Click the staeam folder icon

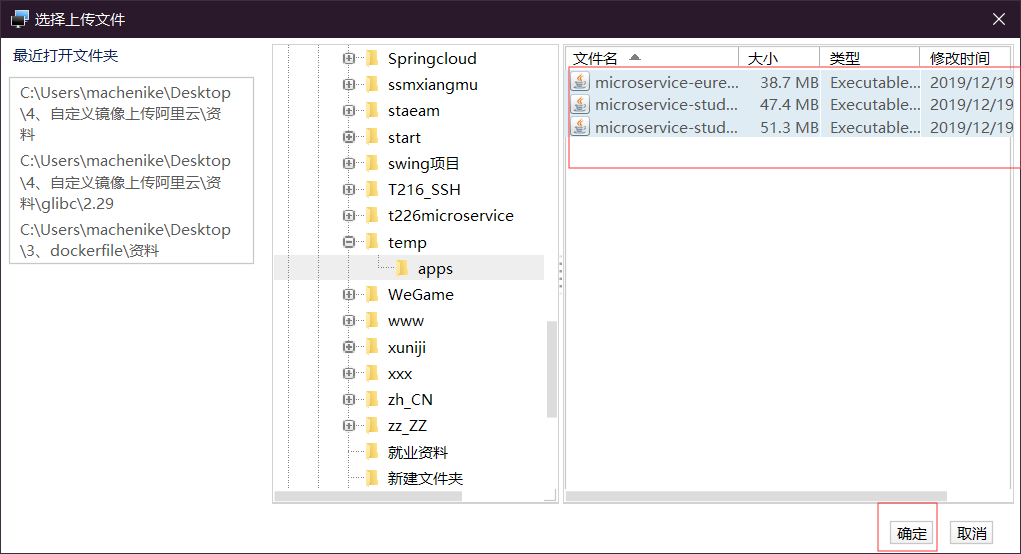372,111
